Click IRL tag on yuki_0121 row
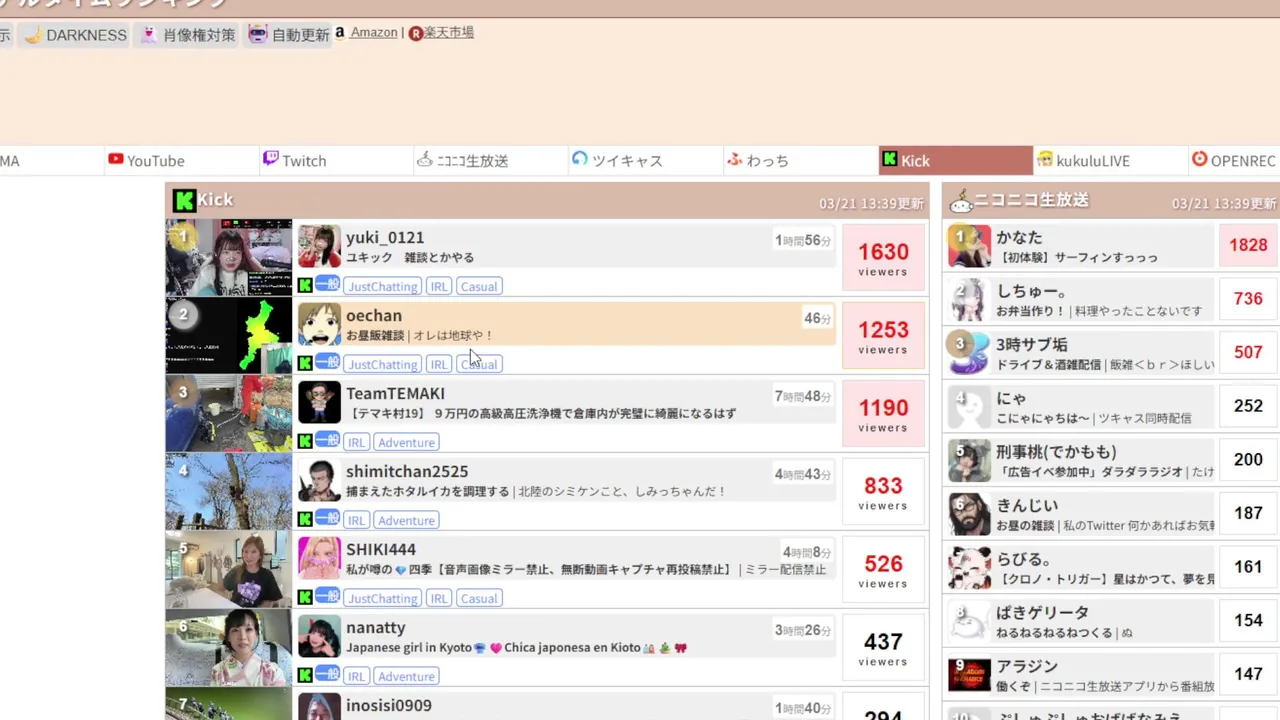Screen dimensions: 1280x720 [x=439, y=286]
